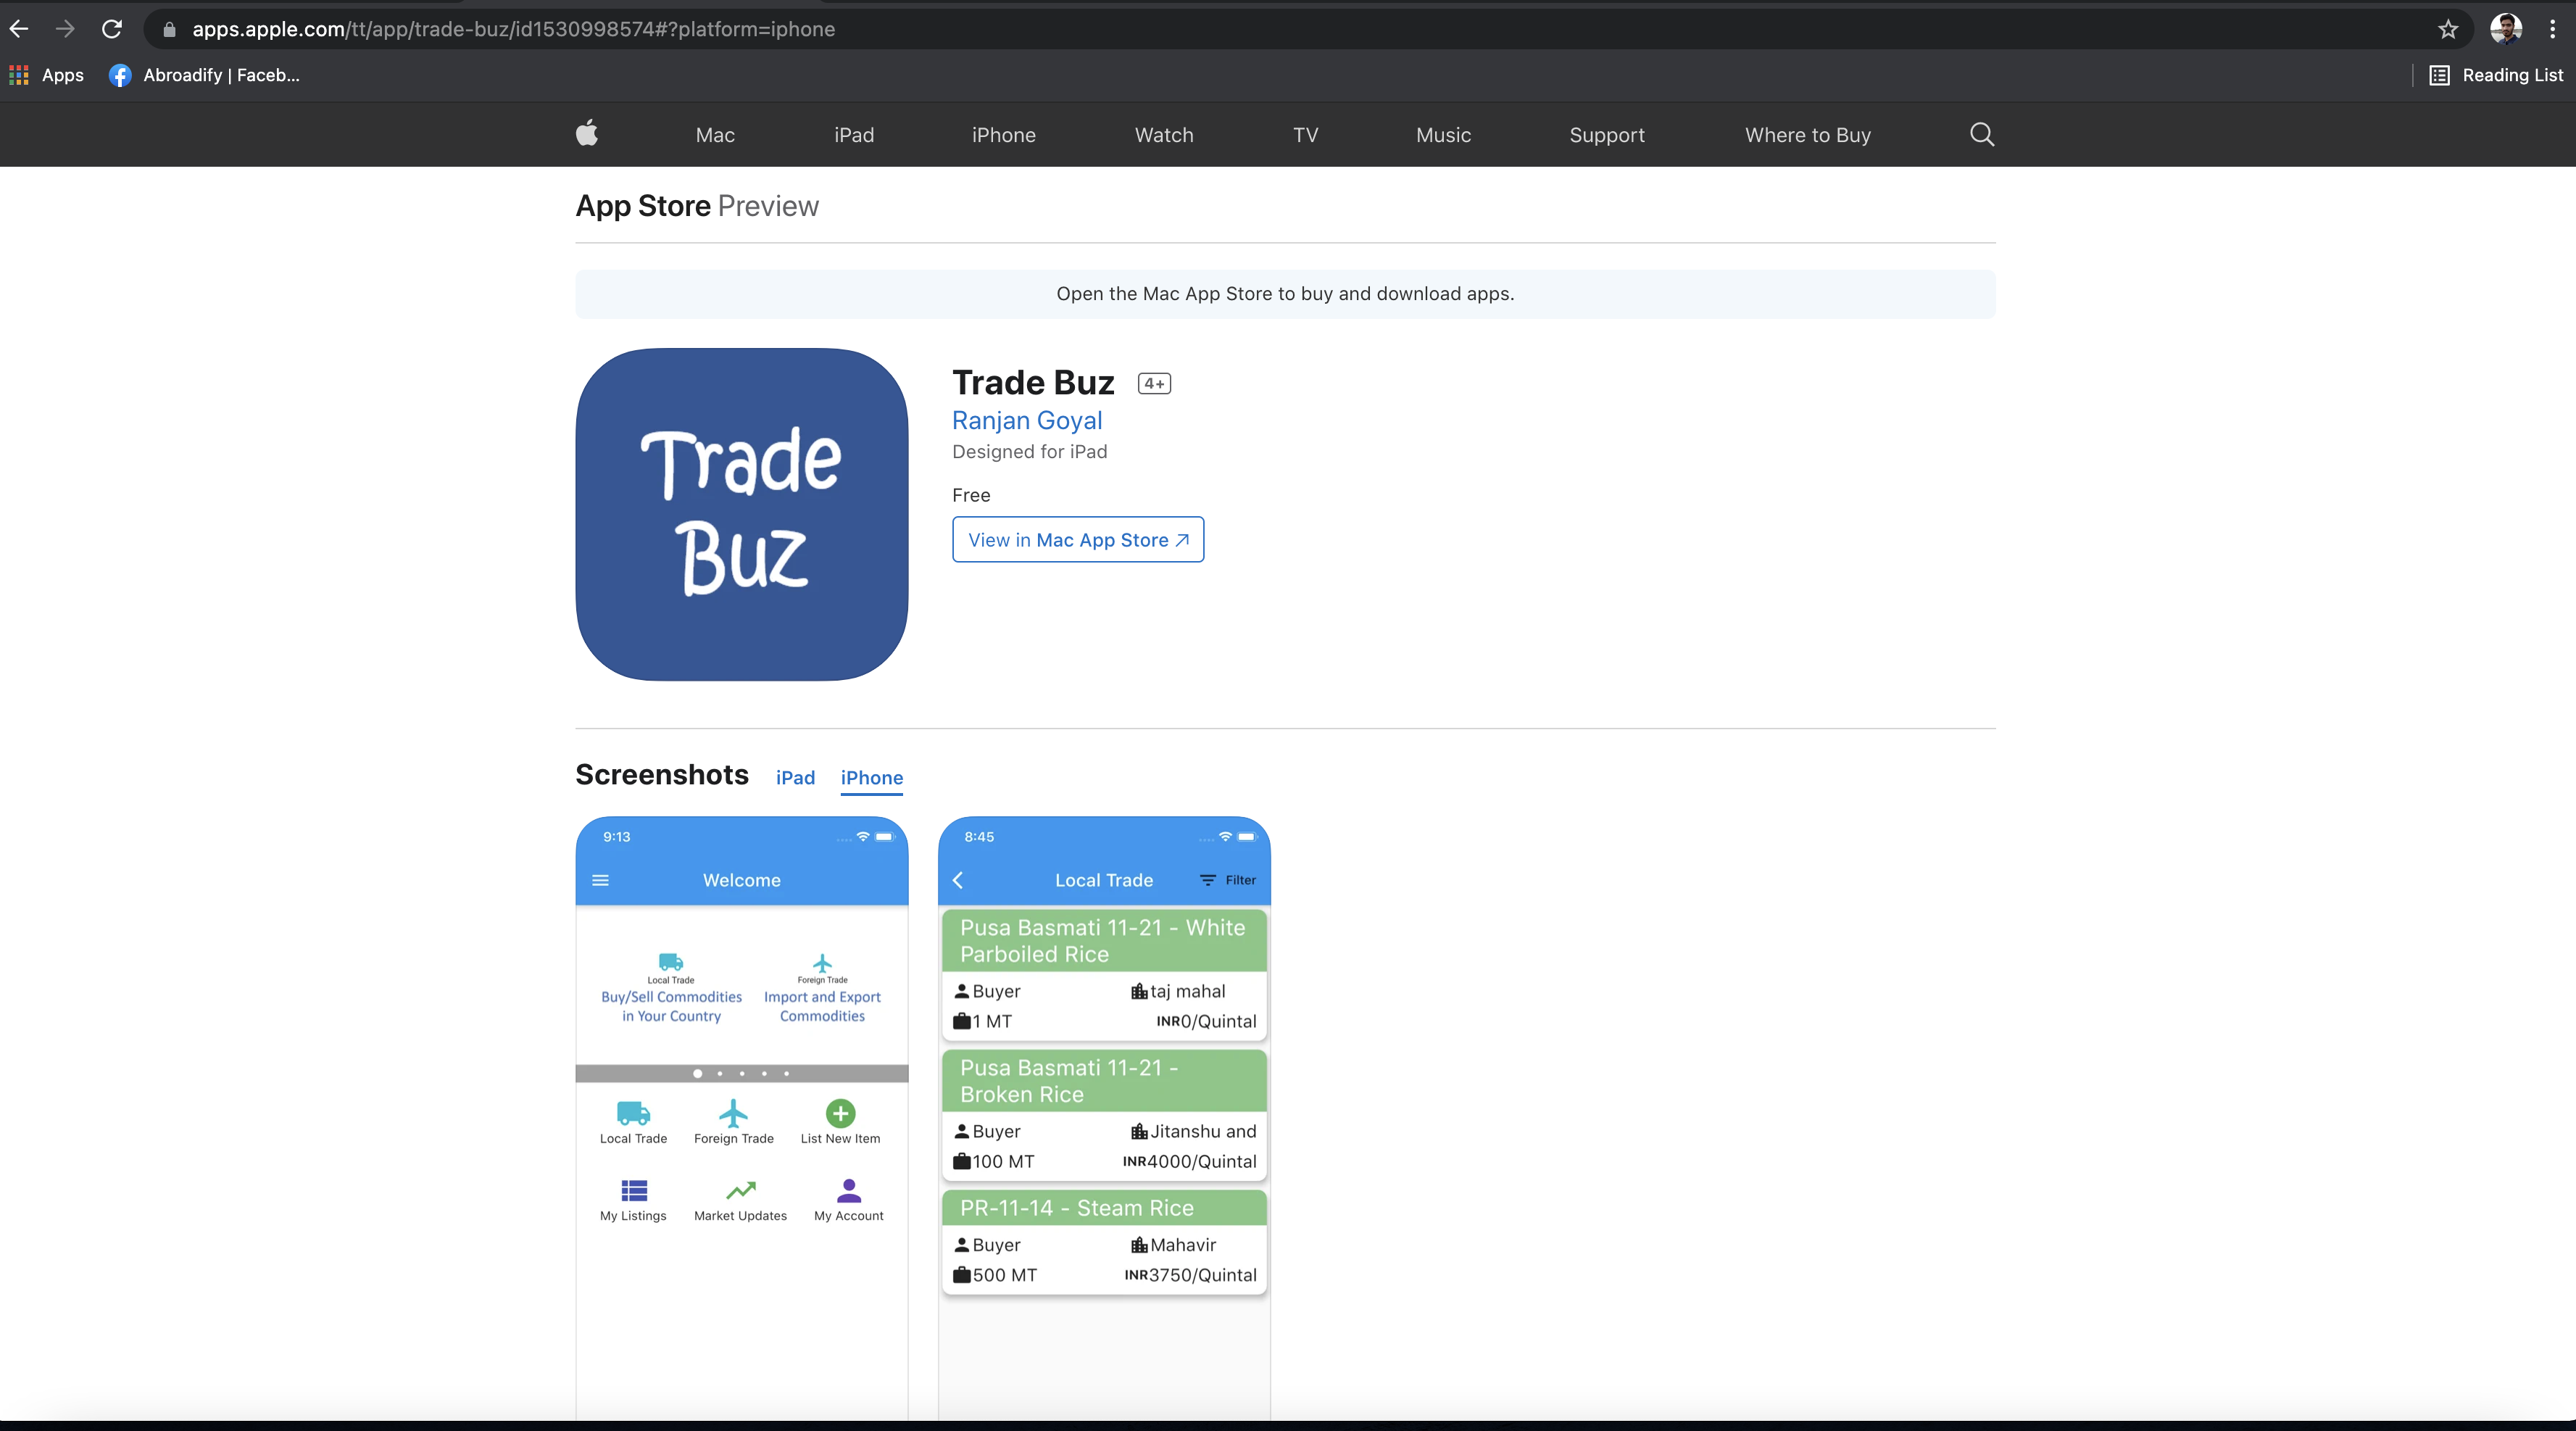Viewport: 2576px width, 1431px height.
Task: Open the search icon in the Apple navigation
Action: (1982, 134)
